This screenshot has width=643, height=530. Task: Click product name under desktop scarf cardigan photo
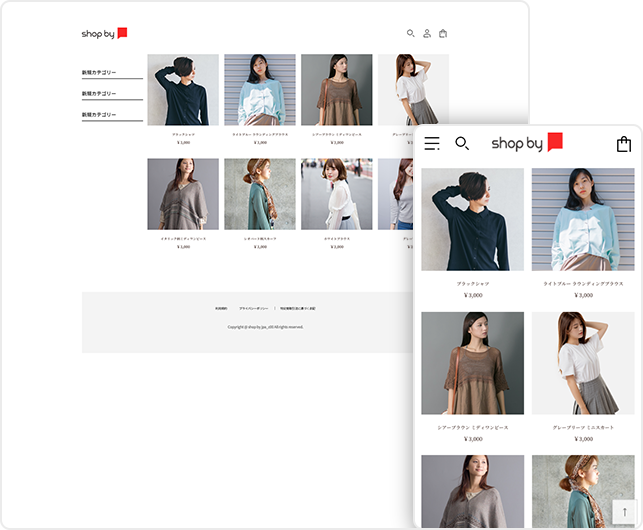(x=260, y=239)
